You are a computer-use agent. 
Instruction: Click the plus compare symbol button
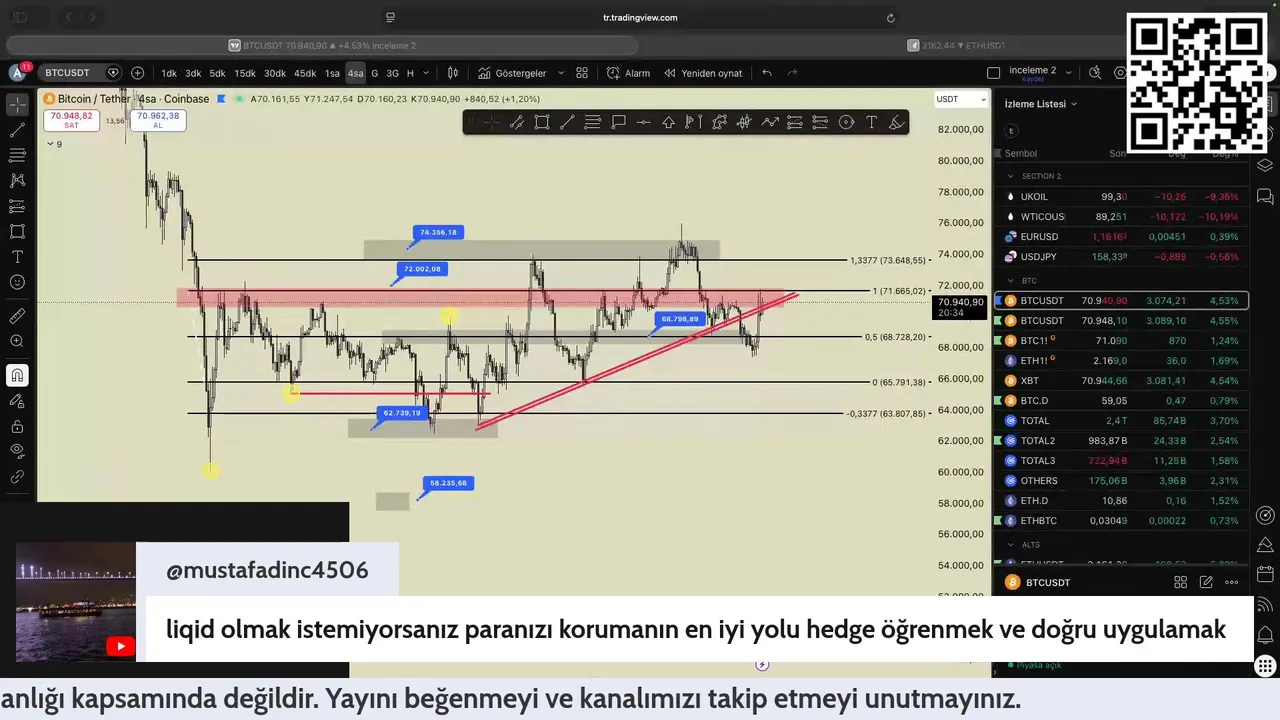[137, 73]
